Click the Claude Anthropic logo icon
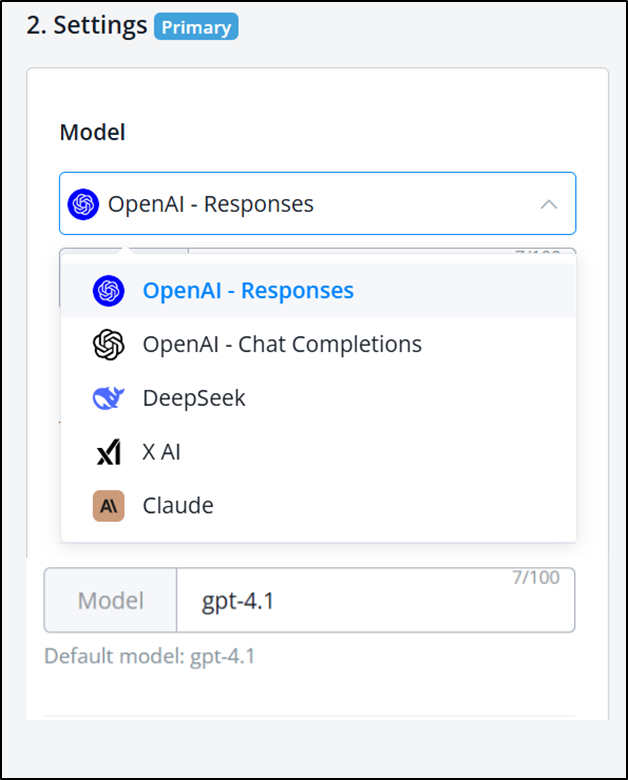This screenshot has height=780, width=628. (108, 506)
